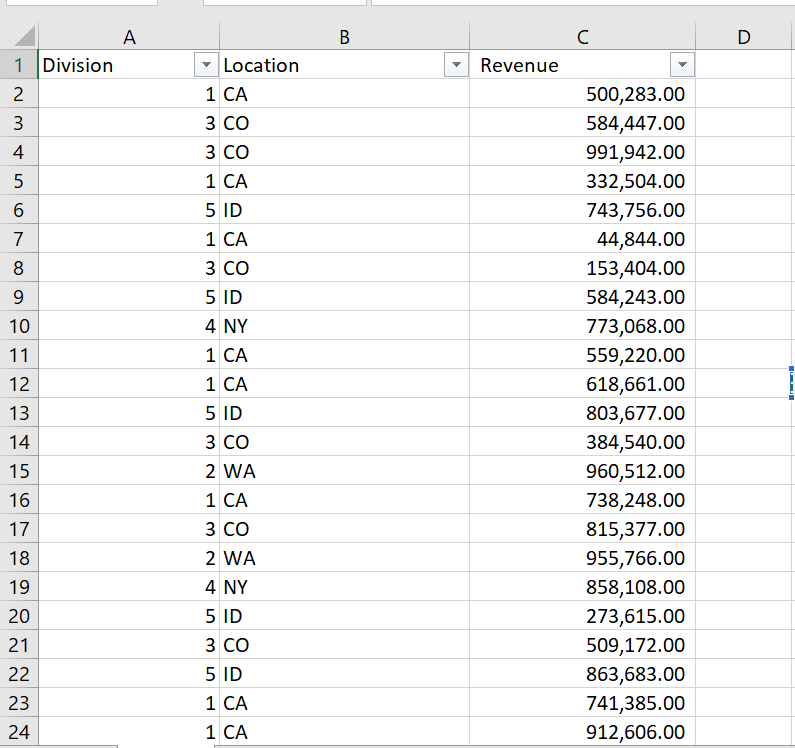Select row 10 by its row number
The height and width of the screenshot is (748, 795).
[x=18, y=326]
